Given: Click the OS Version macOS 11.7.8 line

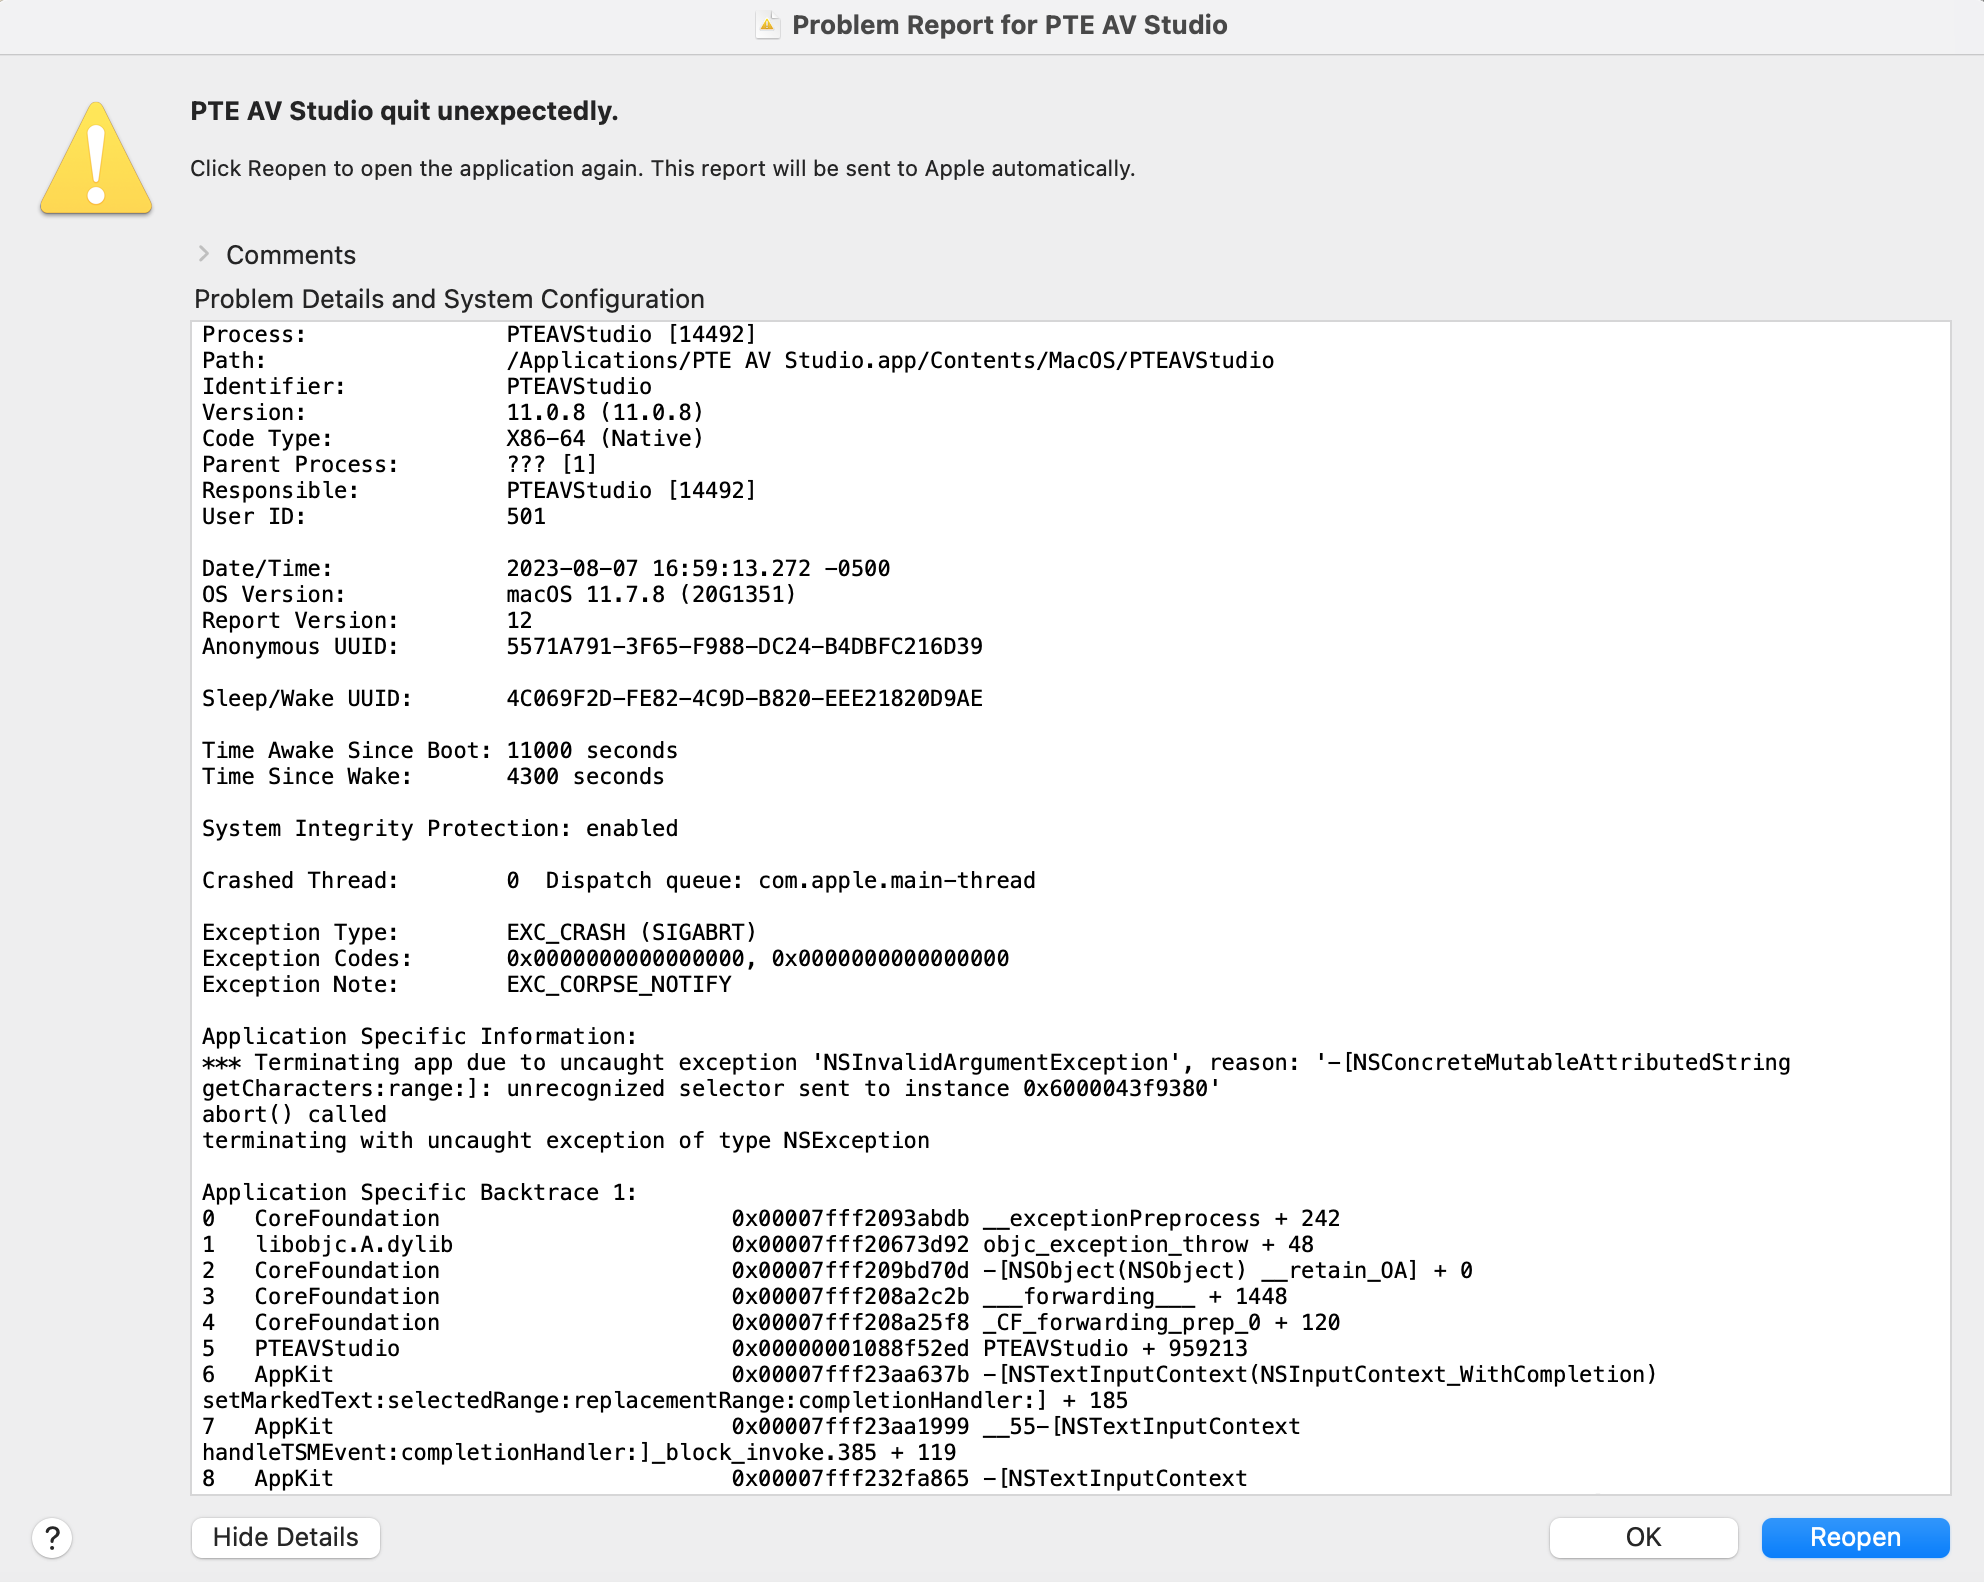Looking at the screenshot, I should pyautogui.click(x=498, y=595).
